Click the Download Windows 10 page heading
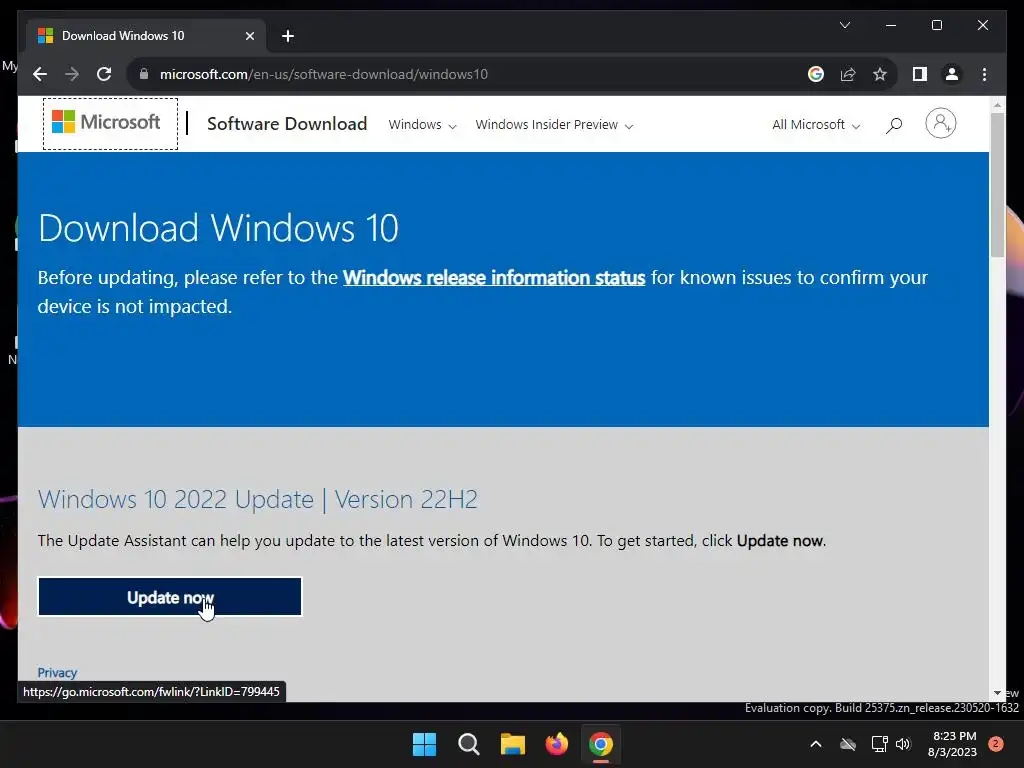 point(218,228)
